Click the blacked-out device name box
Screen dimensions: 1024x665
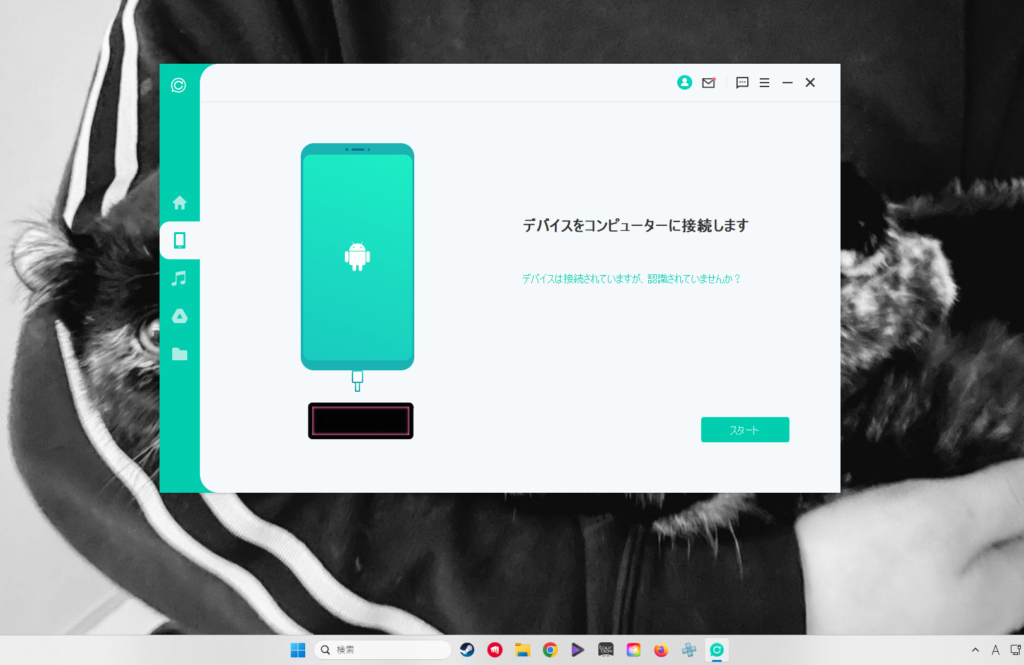click(x=360, y=421)
